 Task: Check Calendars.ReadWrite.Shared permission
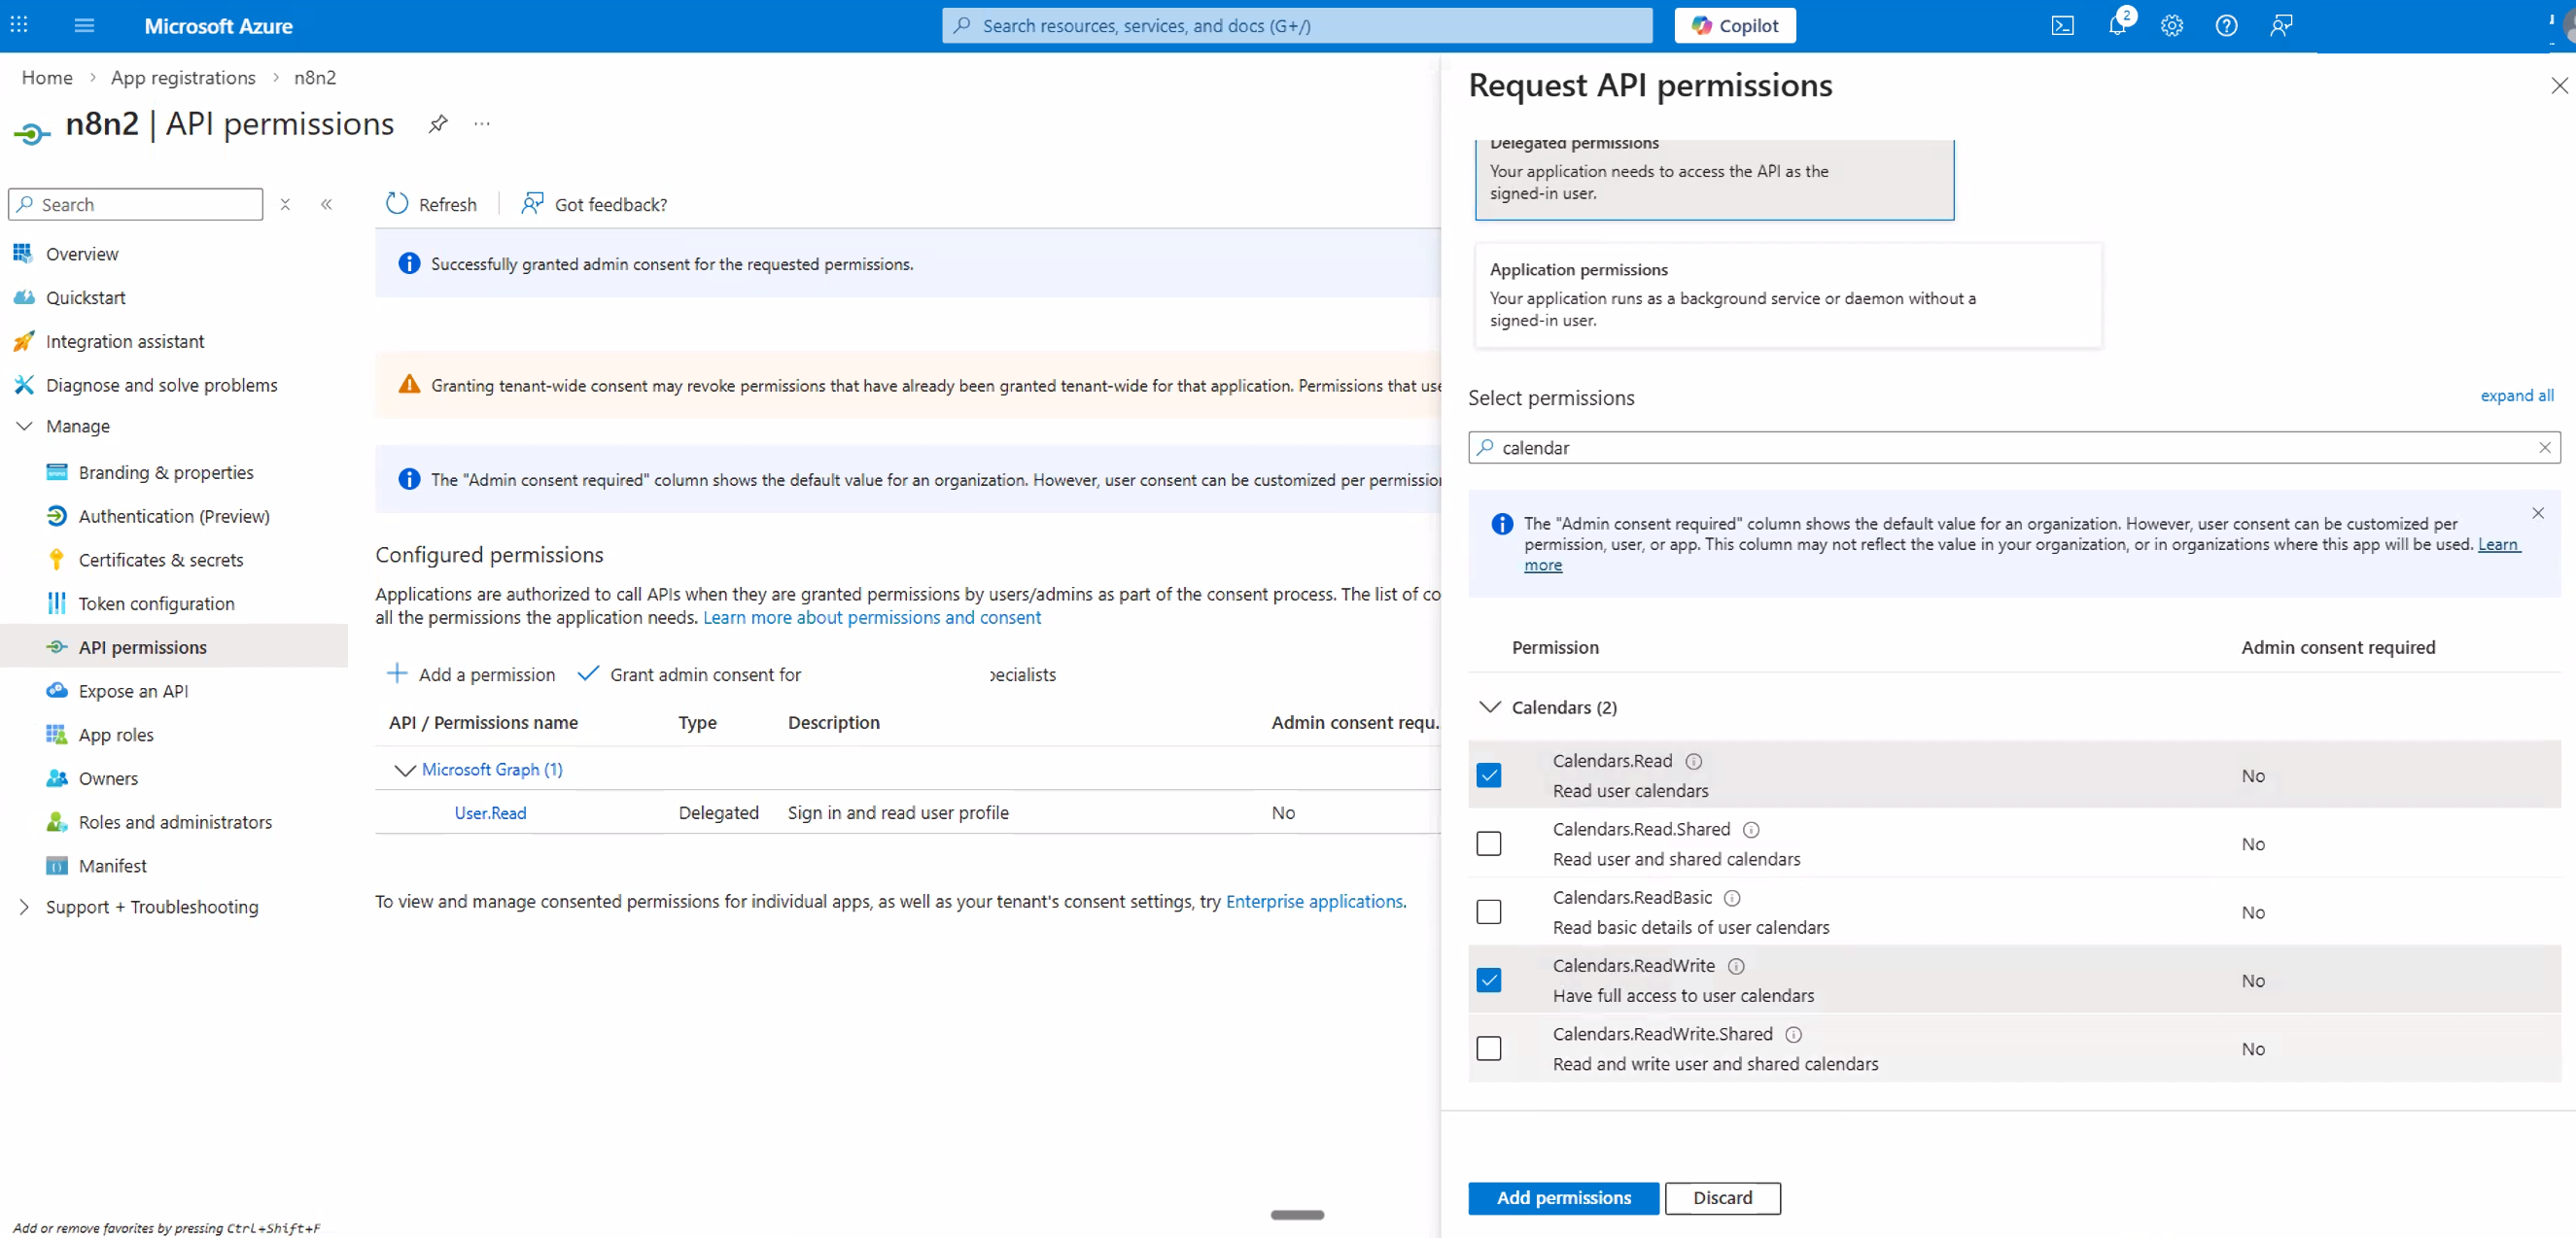(x=1489, y=1048)
